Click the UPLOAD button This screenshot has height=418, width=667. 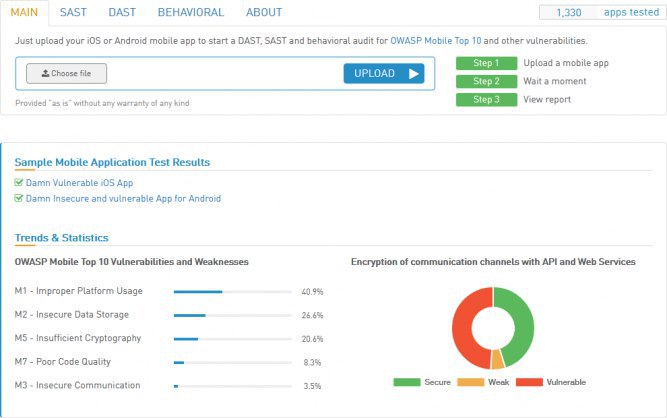pos(384,74)
